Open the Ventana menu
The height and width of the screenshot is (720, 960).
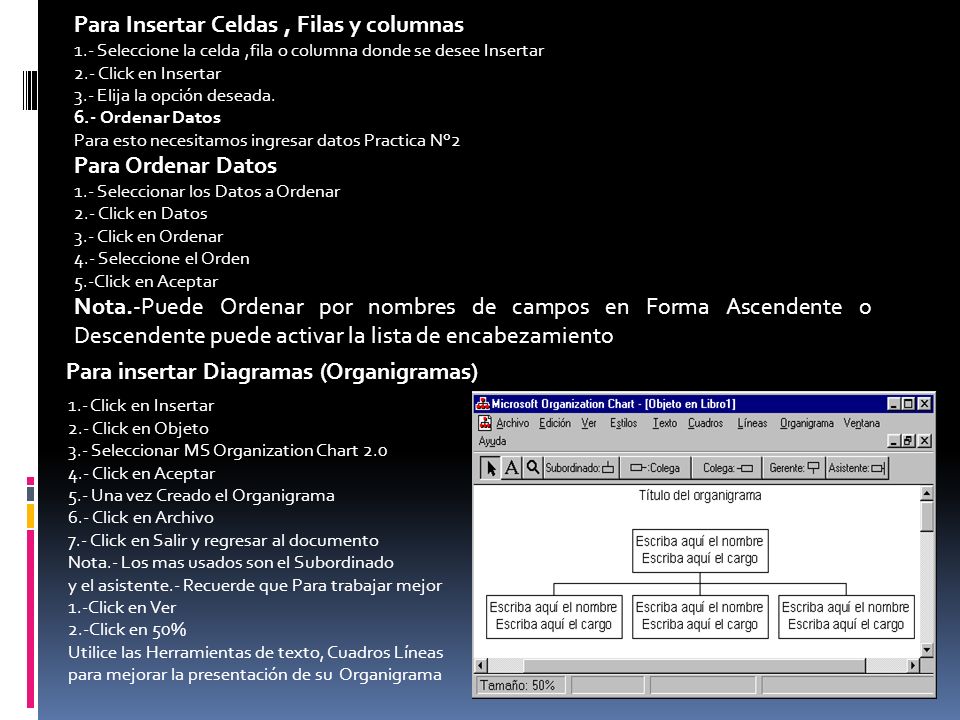[861, 423]
